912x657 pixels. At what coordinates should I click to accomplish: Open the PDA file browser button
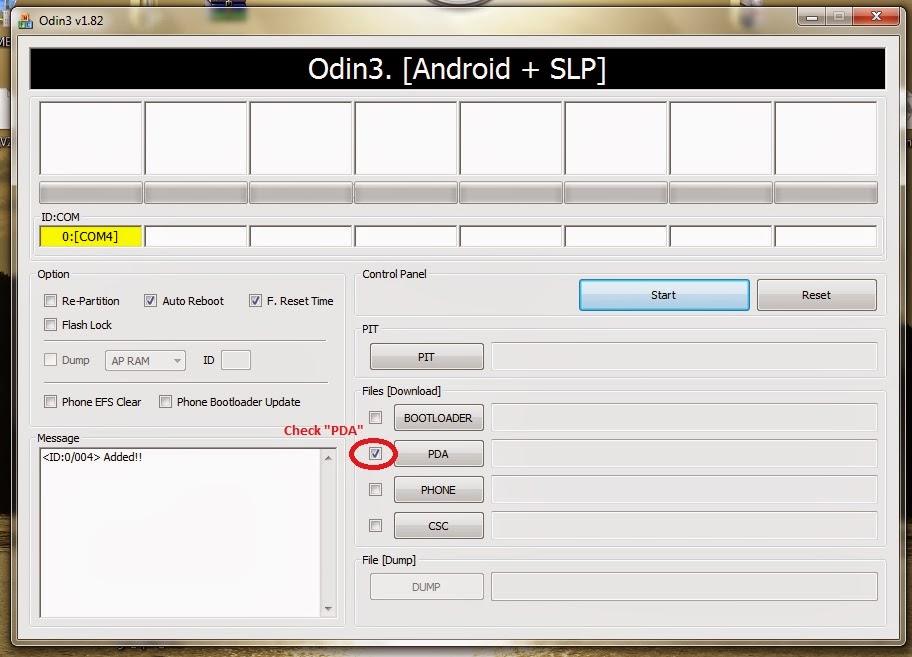pos(439,454)
